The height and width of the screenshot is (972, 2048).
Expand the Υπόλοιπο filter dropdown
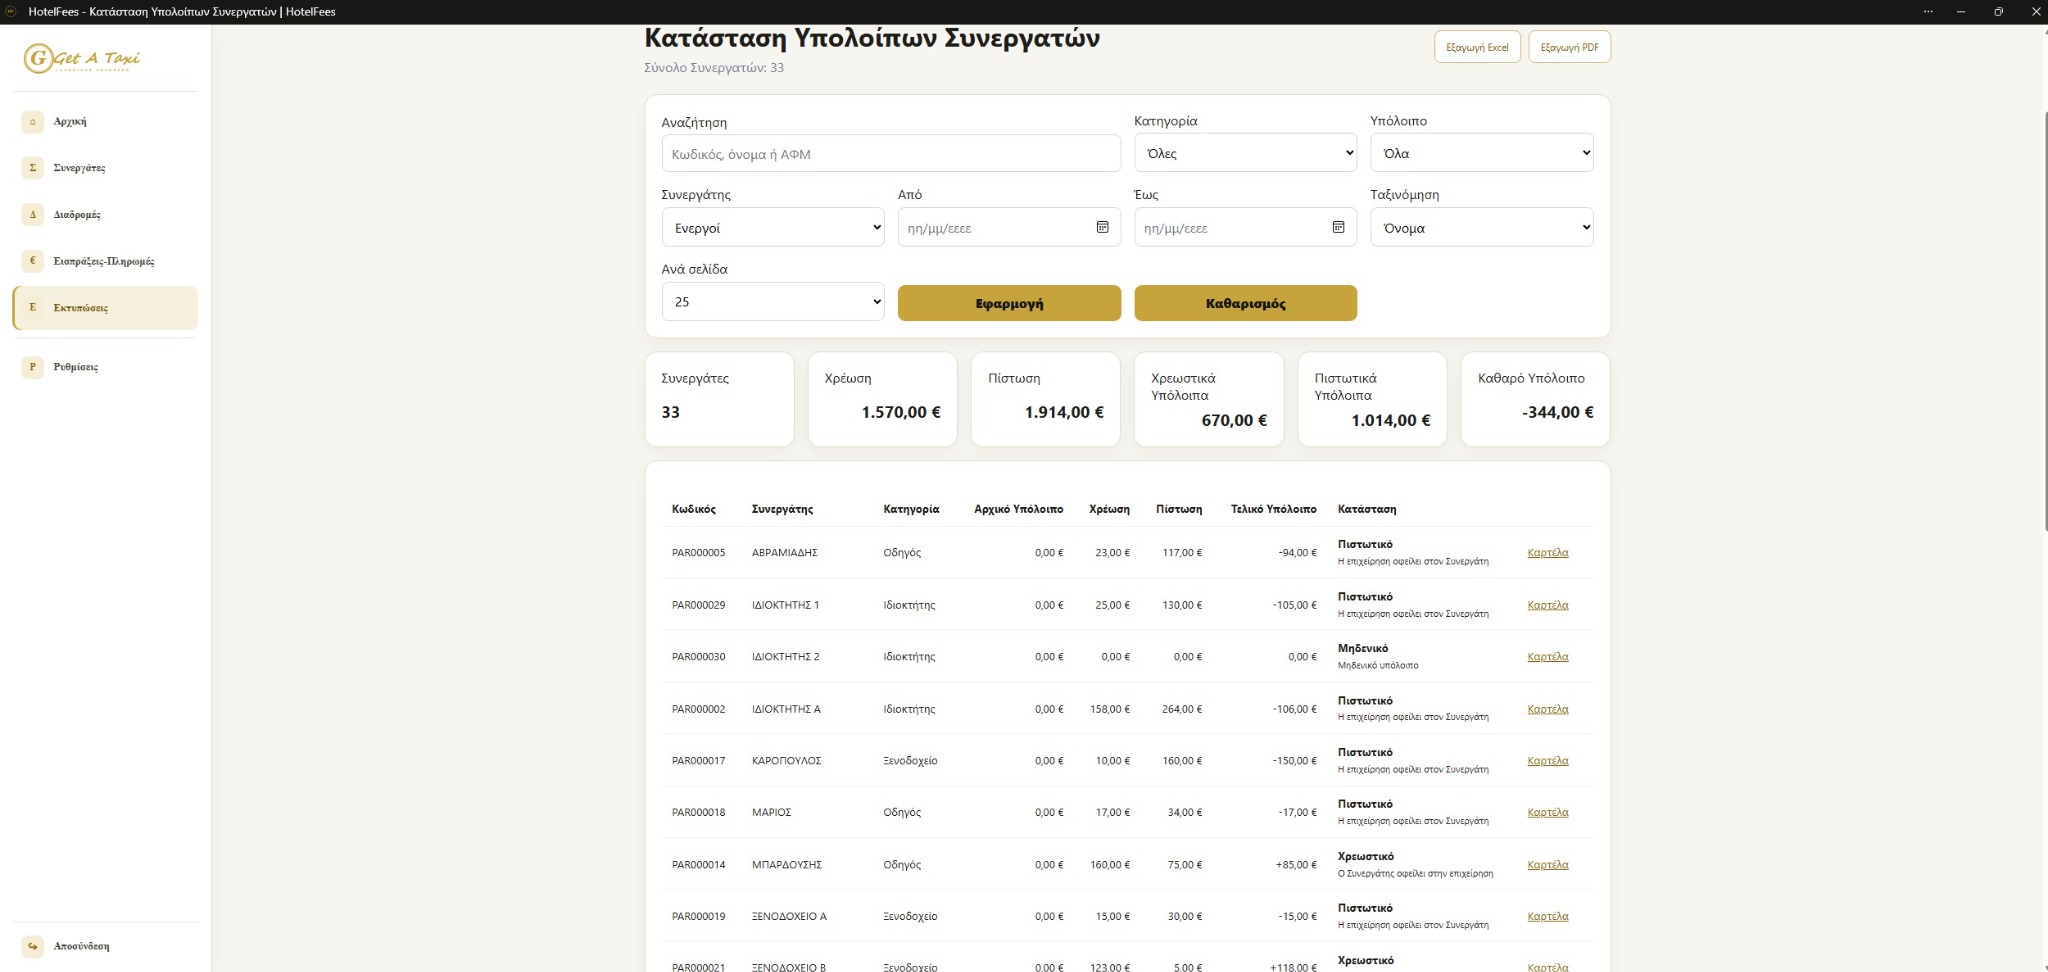(1481, 153)
